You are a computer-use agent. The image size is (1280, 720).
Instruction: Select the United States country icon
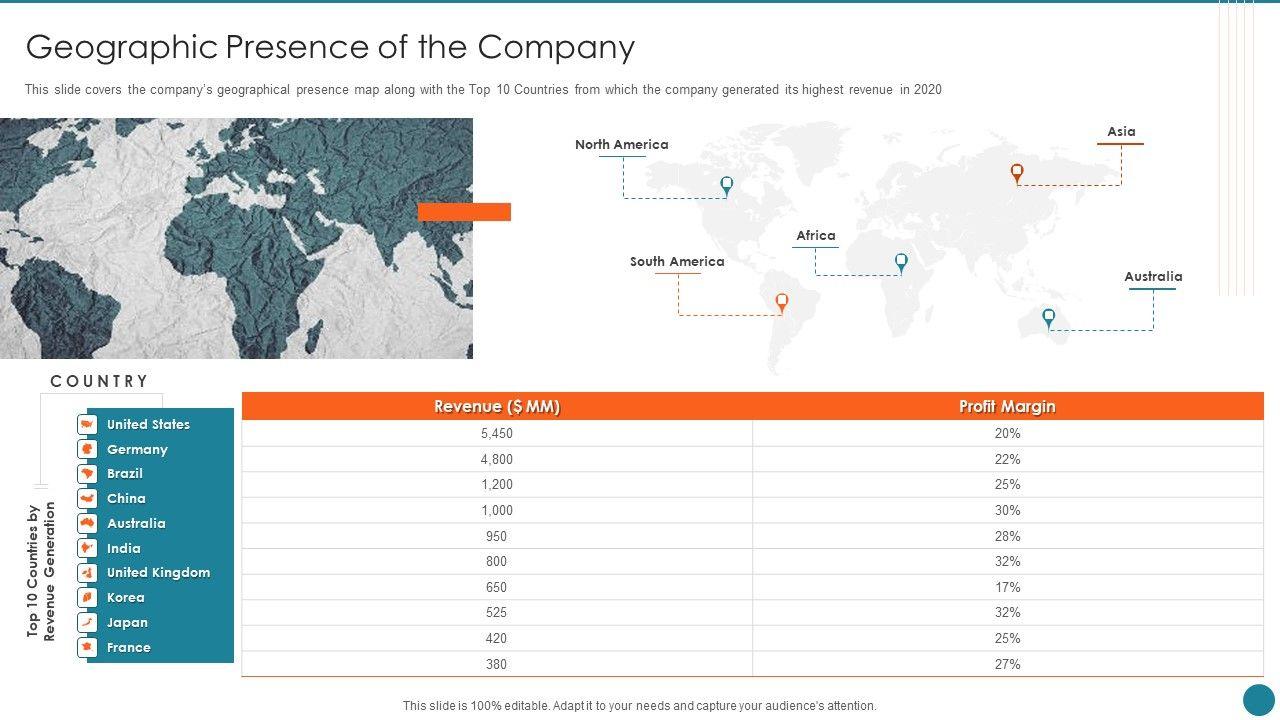tap(87, 424)
